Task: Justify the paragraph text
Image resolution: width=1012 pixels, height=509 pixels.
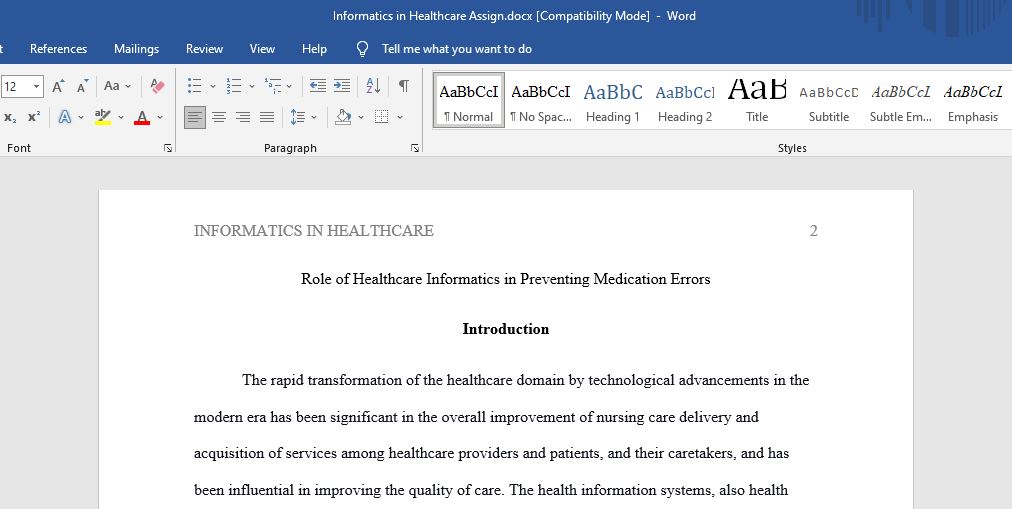Action: 267,117
